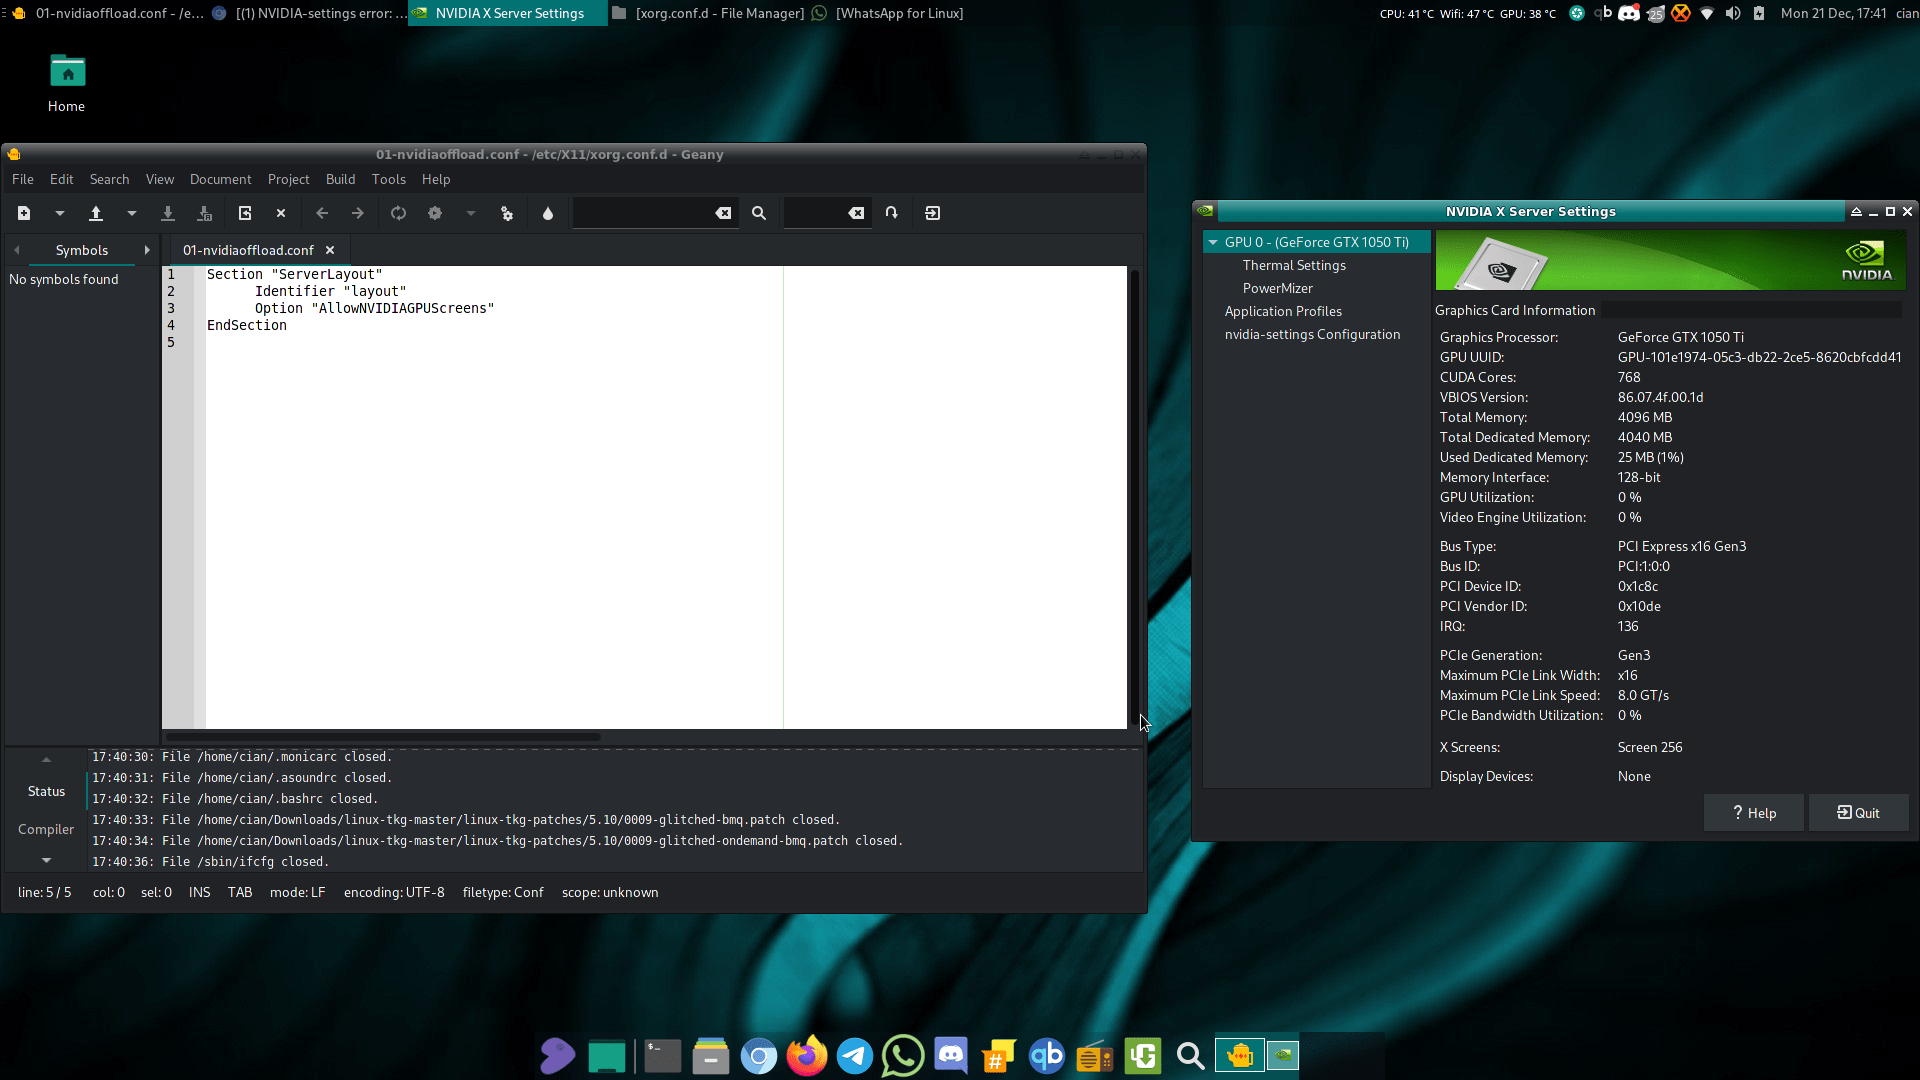Screen dimensions: 1920x1080
Task: Click the new file icon in Geany toolbar
Action: coord(24,213)
